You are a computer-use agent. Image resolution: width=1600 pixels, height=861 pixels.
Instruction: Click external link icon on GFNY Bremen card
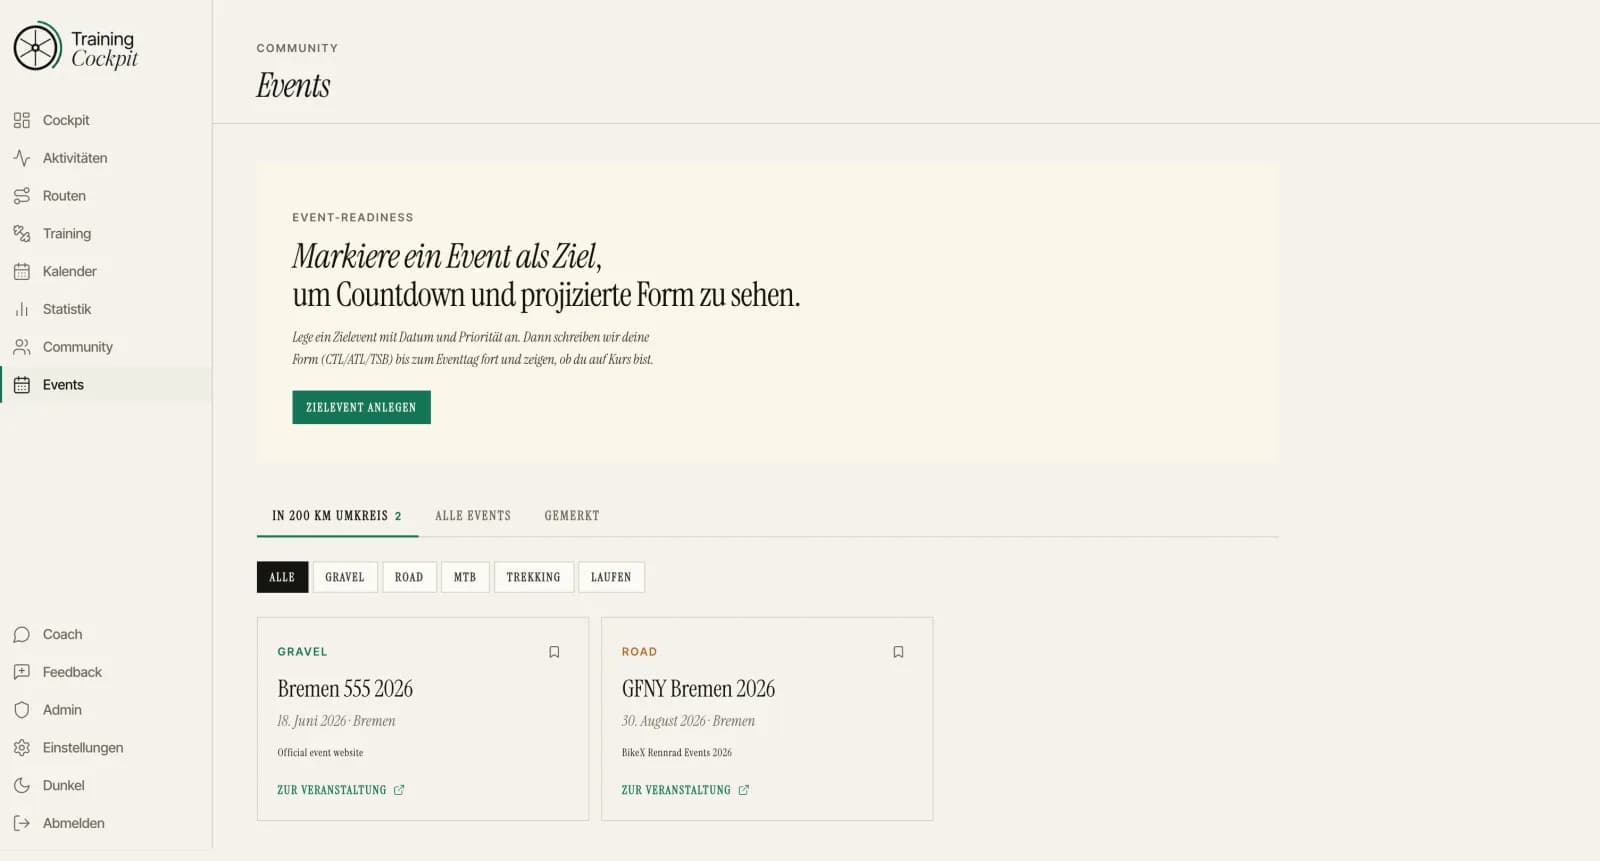coord(743,790)
